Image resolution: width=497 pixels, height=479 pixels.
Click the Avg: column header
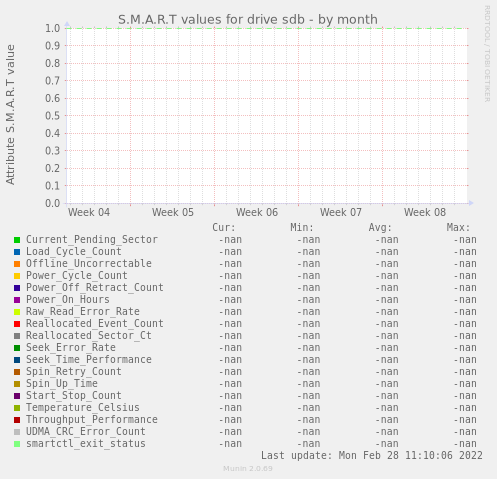380,228
